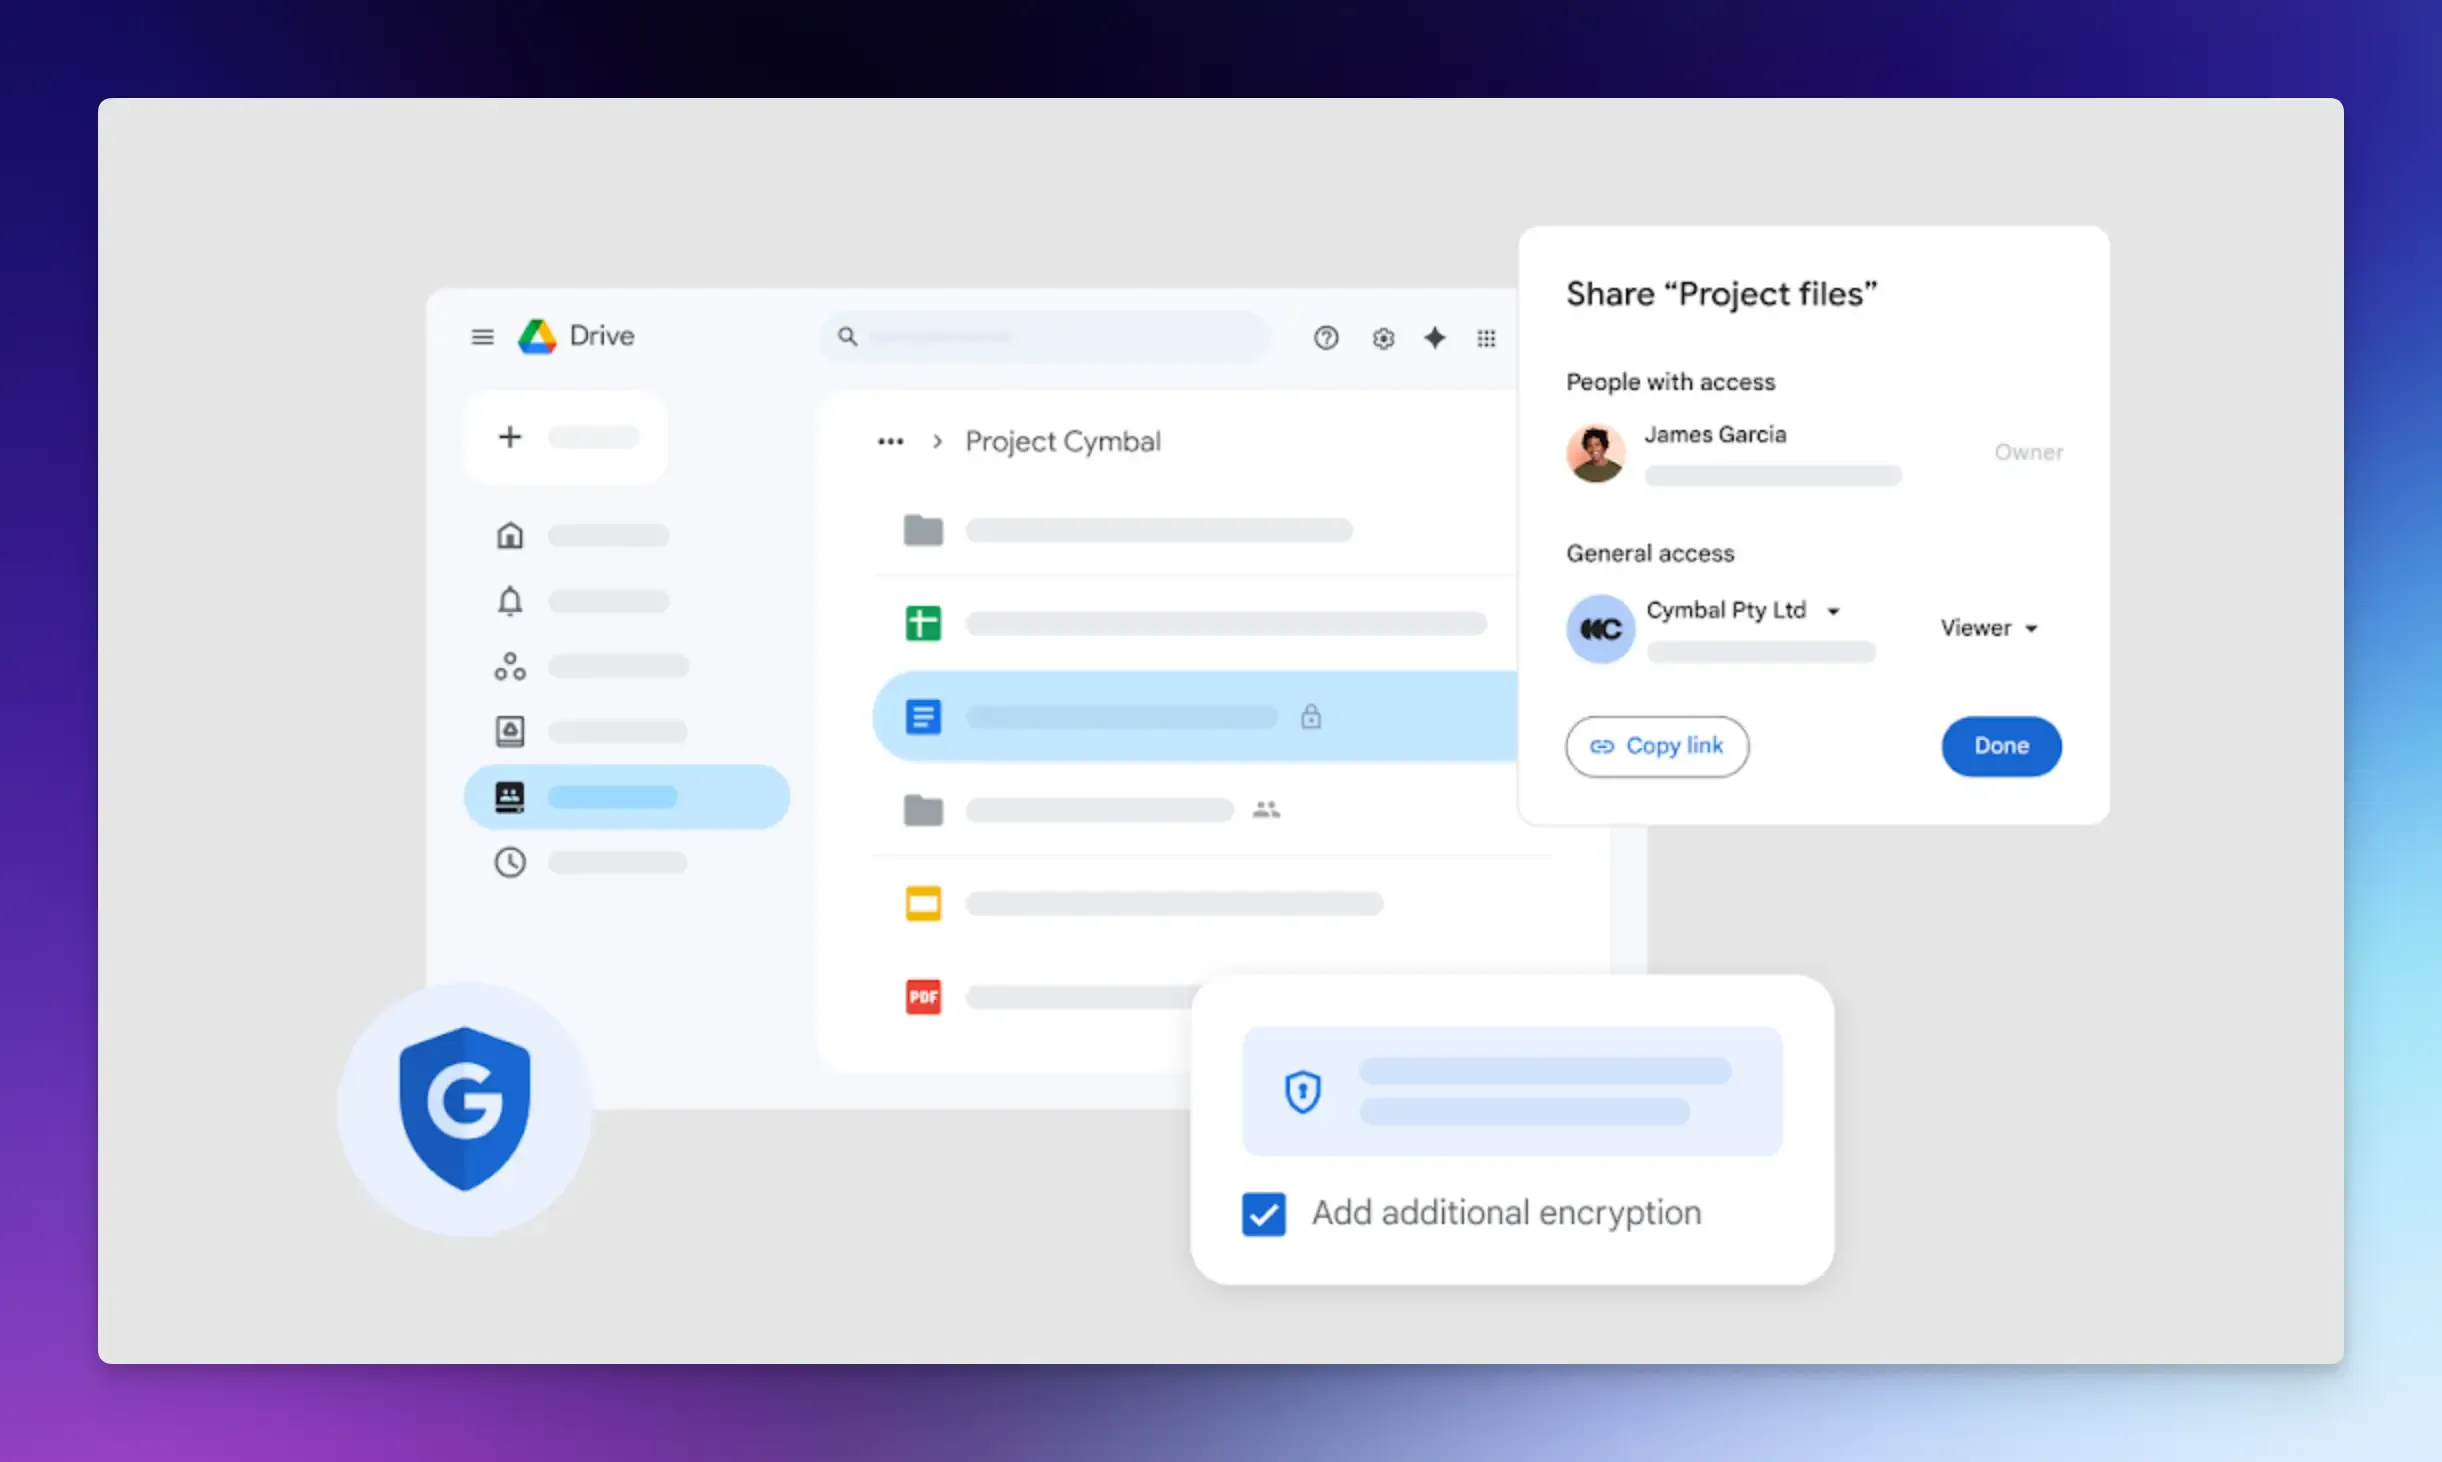Enable the Add additional encryption checkbox
The height and width of the screenshot is (1462, 2442).
tap(1262, 1213)
